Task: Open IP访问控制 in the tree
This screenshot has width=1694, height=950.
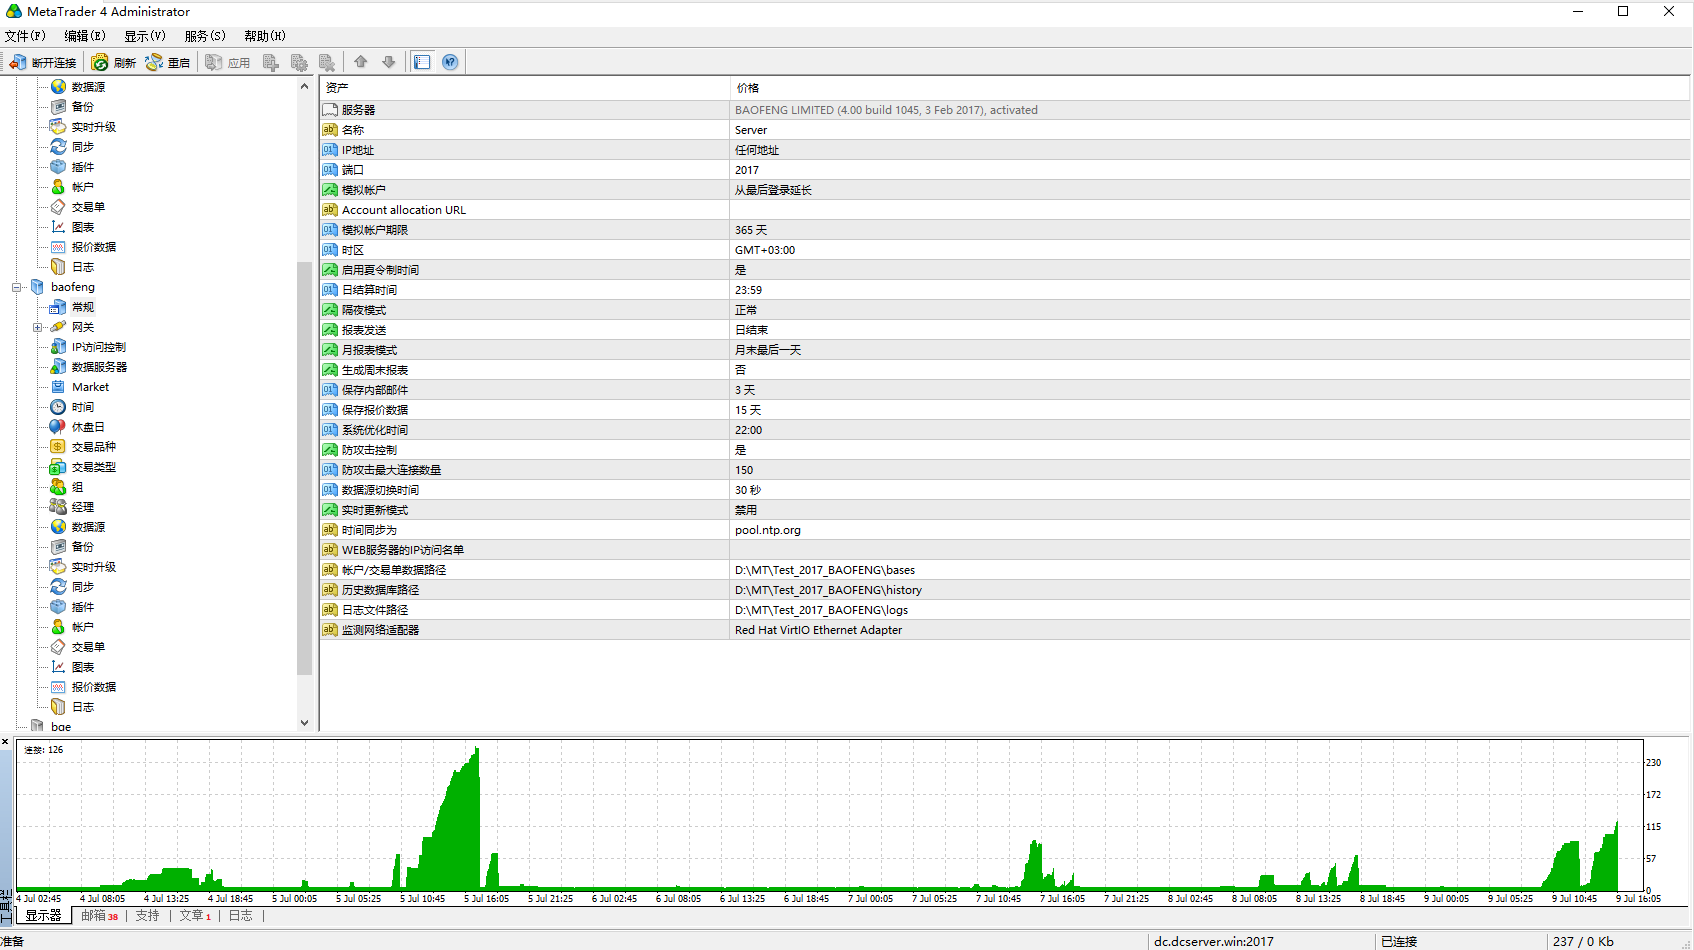Action: coord(99,347)
